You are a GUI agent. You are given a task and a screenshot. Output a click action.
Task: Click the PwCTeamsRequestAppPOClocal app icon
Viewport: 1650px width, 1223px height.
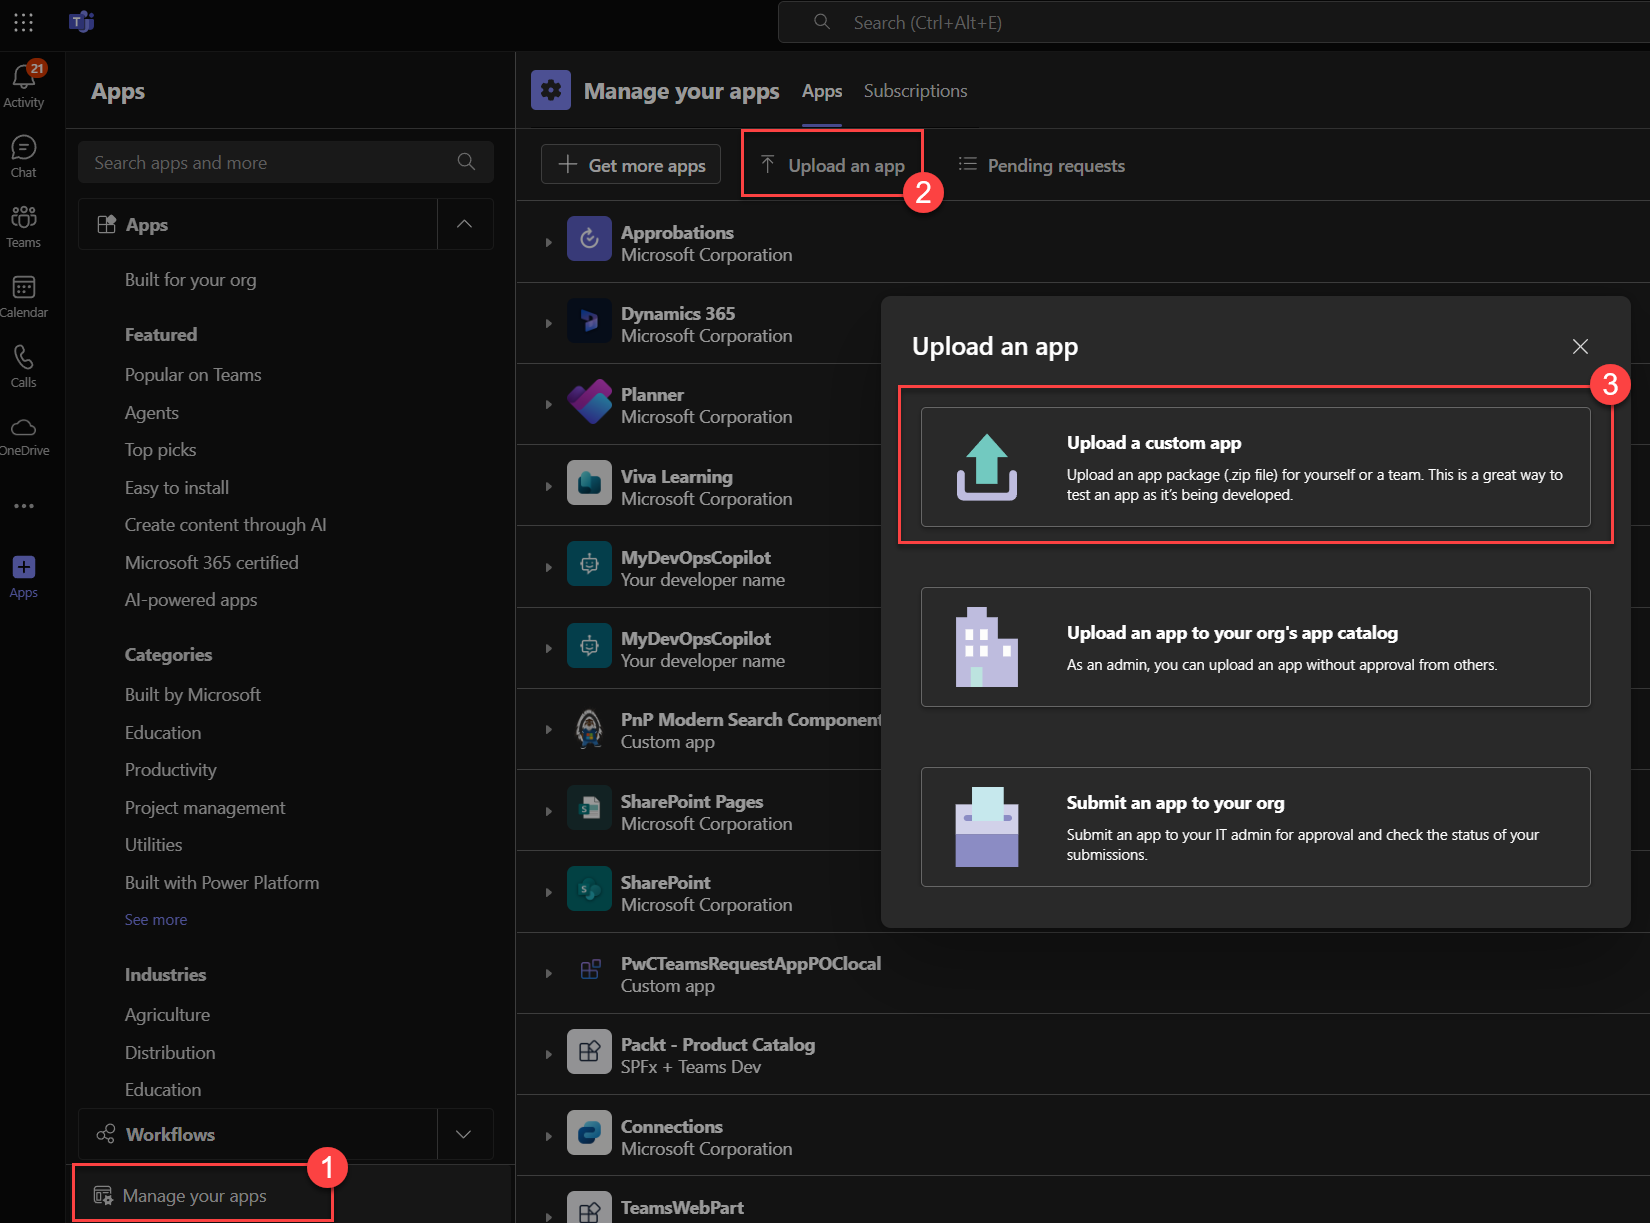[589, 970]
